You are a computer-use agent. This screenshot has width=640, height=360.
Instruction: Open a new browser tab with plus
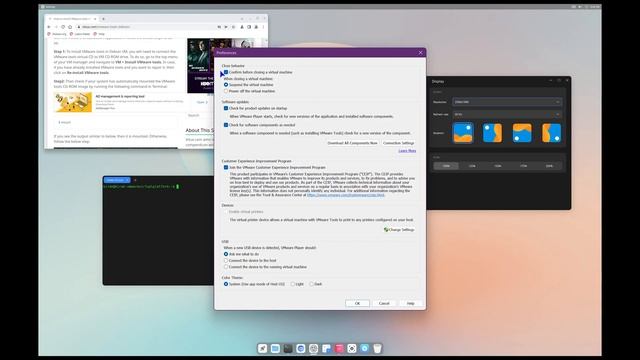(103, 19)
